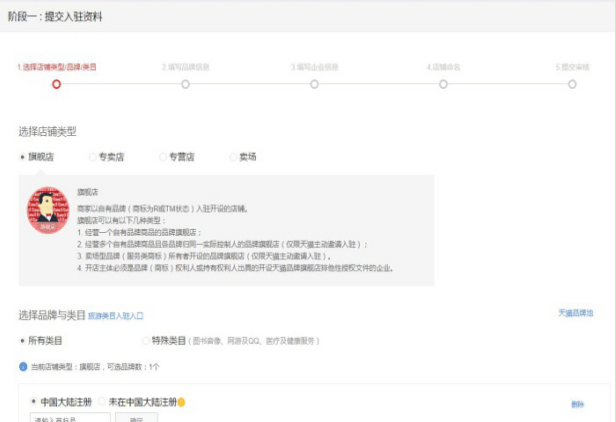
Task: Click the 旗舰店 mascot avatar image
Action: tap(47, 210)
